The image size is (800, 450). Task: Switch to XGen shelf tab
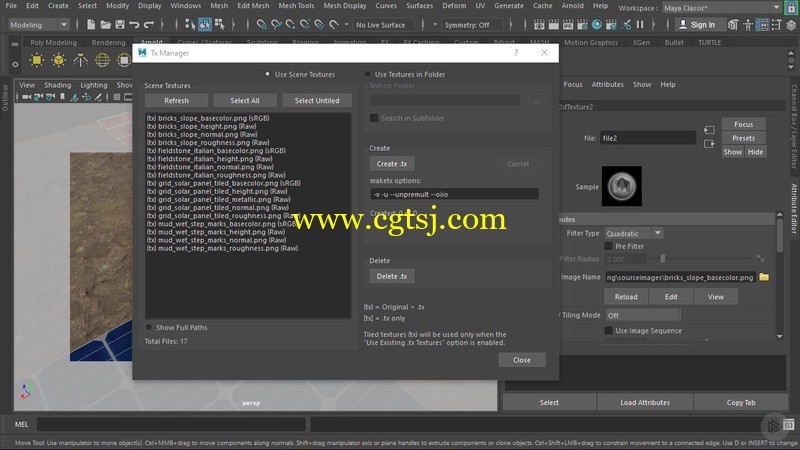pos(641,42)
